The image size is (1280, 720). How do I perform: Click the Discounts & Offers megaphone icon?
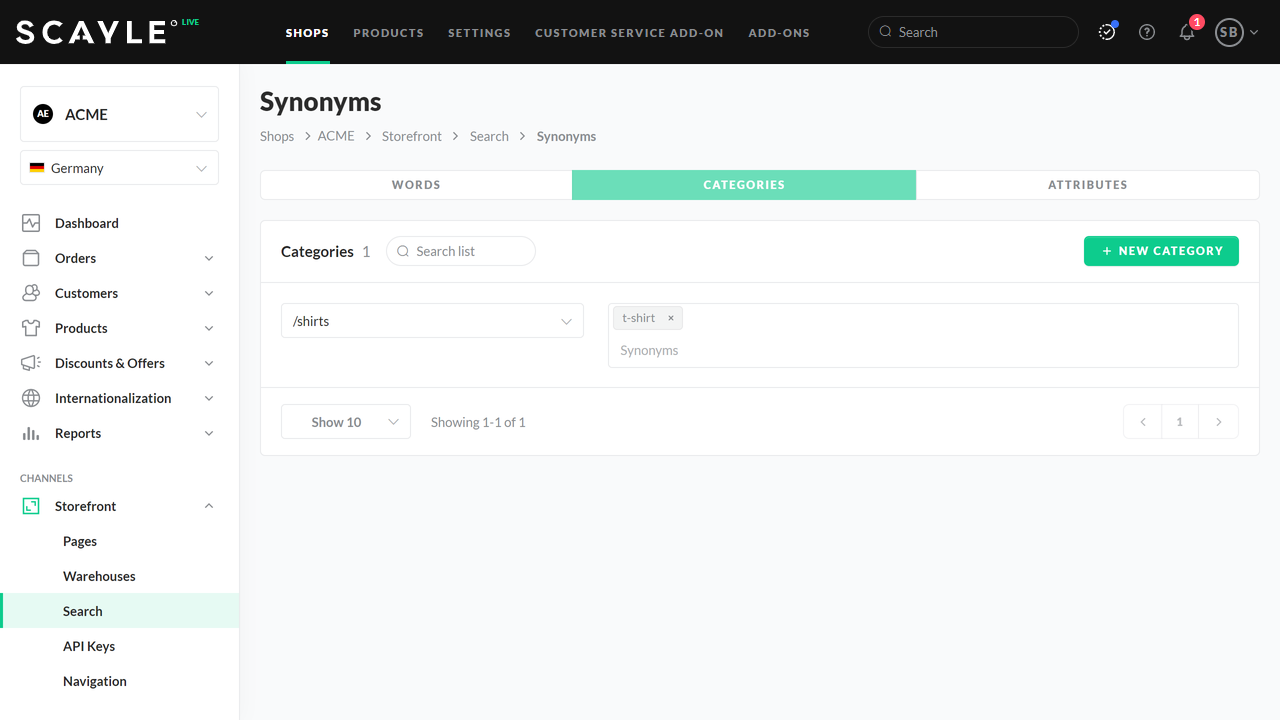click(x=31, y=363)
